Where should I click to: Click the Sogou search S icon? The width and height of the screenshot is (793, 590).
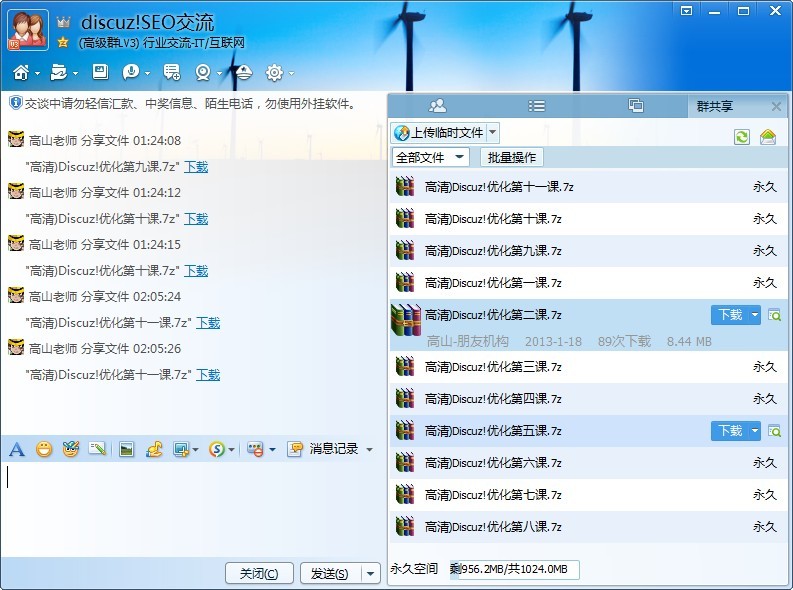(x=217, y=449)
